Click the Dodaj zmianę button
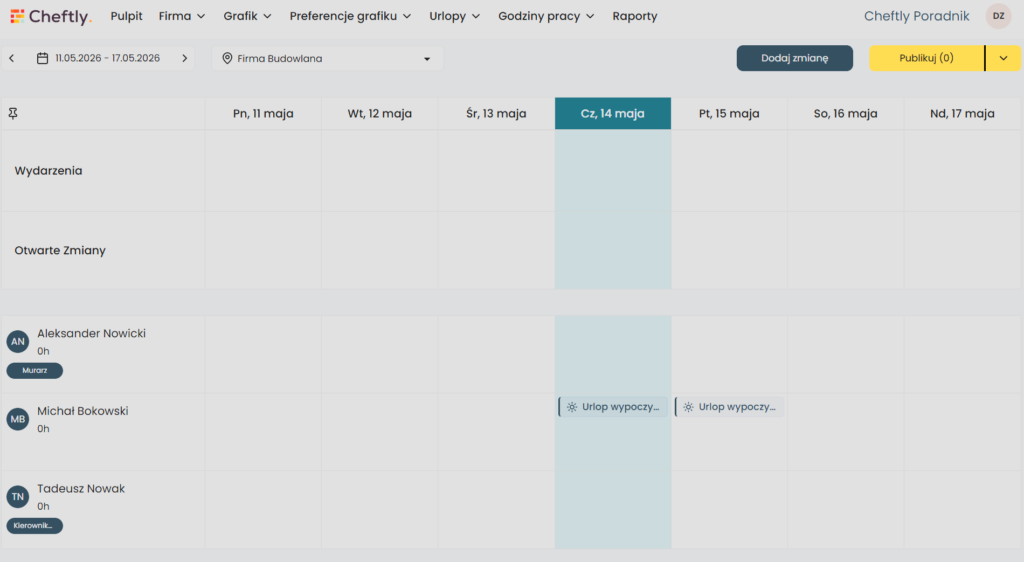The width and height of the screenshot is (1024, 562). (795, 58)
